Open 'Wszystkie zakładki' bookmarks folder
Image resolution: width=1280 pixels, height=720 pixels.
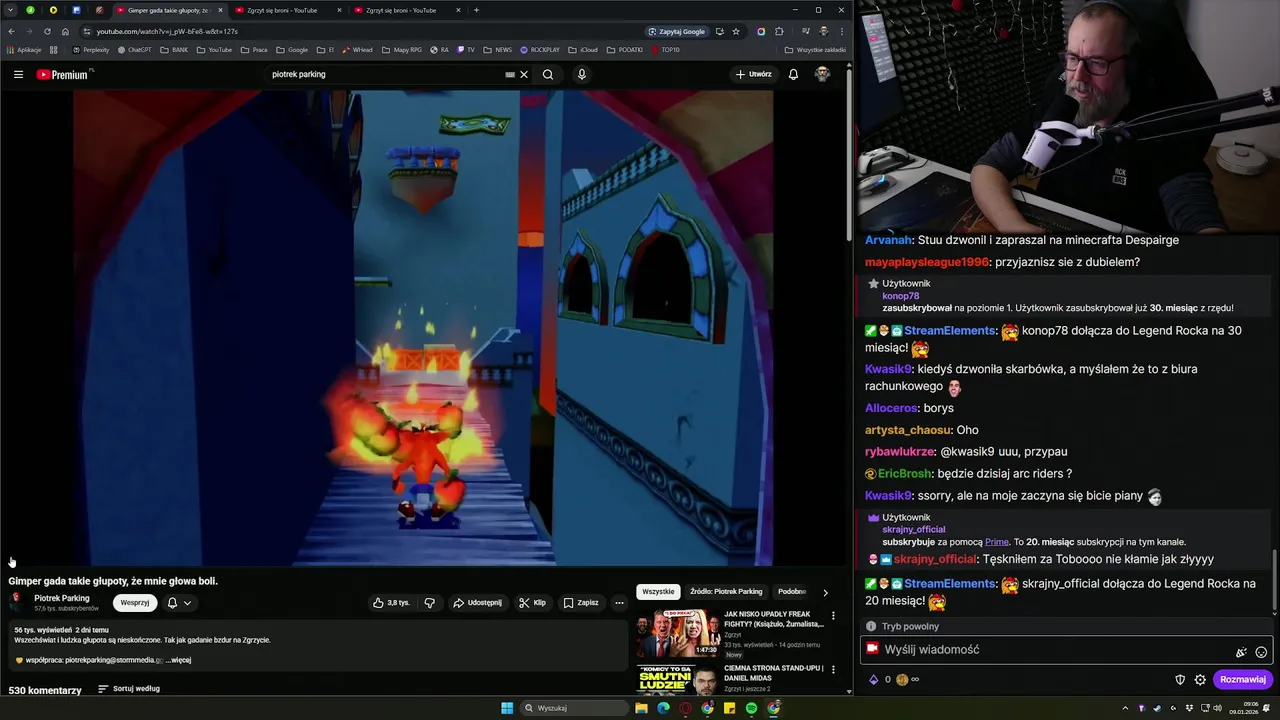pyautogui.click(x=815, y=49)
